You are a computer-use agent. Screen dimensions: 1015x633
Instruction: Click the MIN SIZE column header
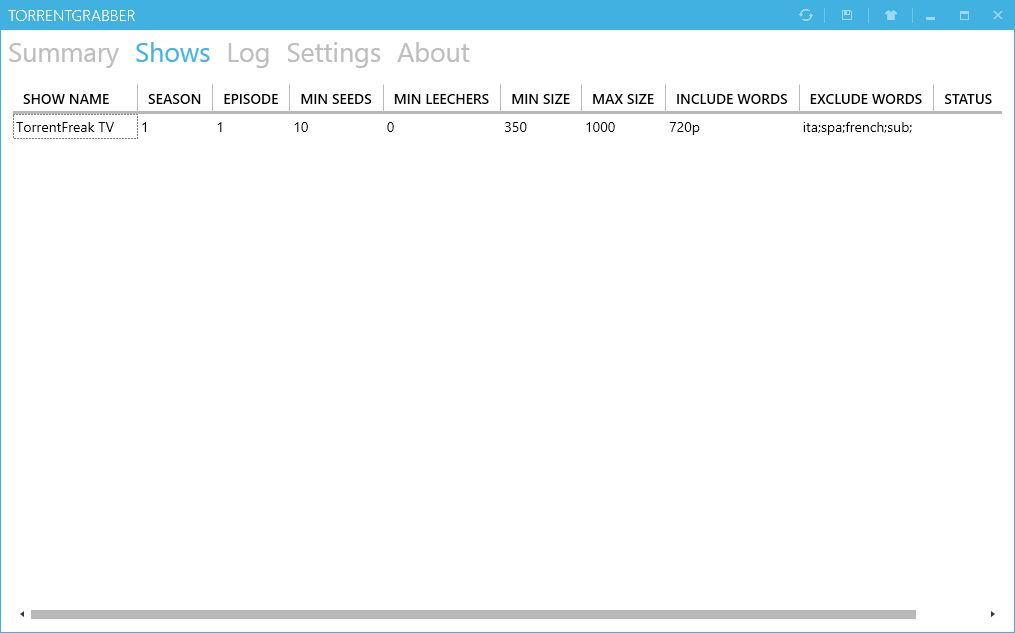click(x=541, y=98)
